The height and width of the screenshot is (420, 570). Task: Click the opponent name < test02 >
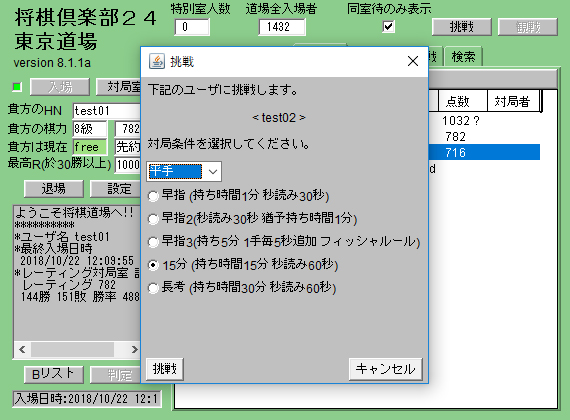tap(279, 117)
